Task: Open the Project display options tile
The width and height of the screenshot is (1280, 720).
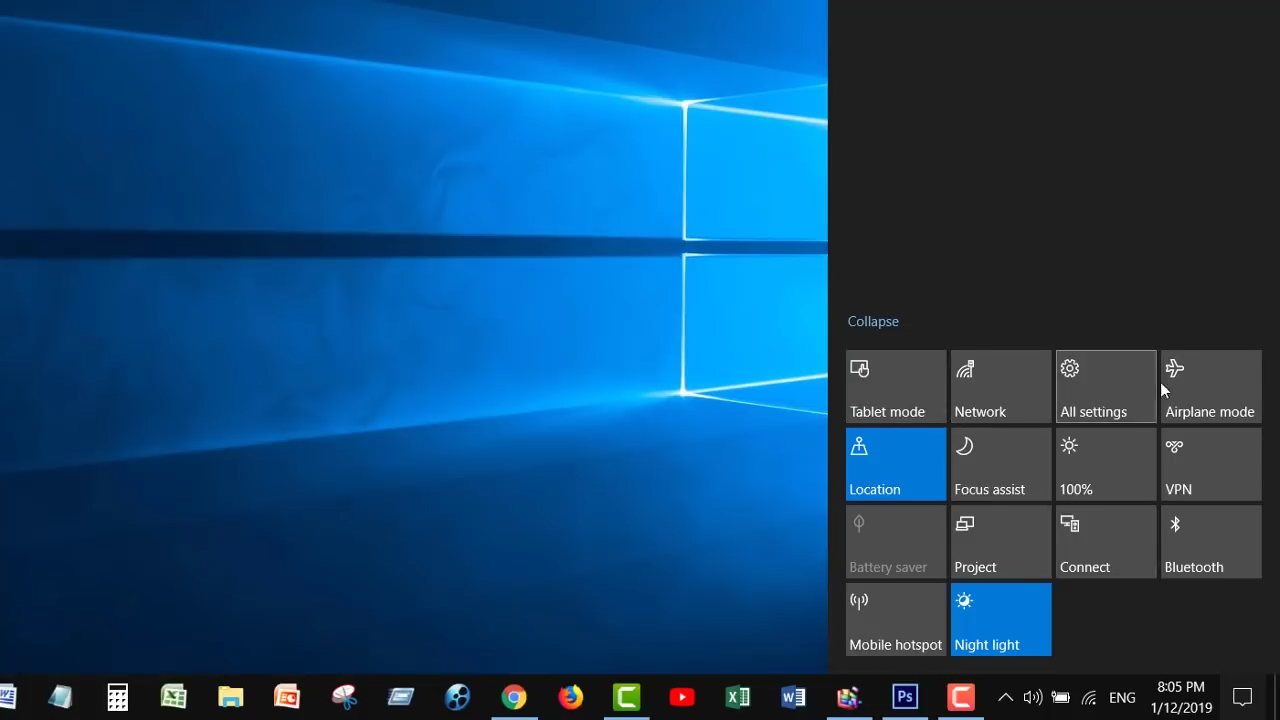Action: pos(1001,542)
